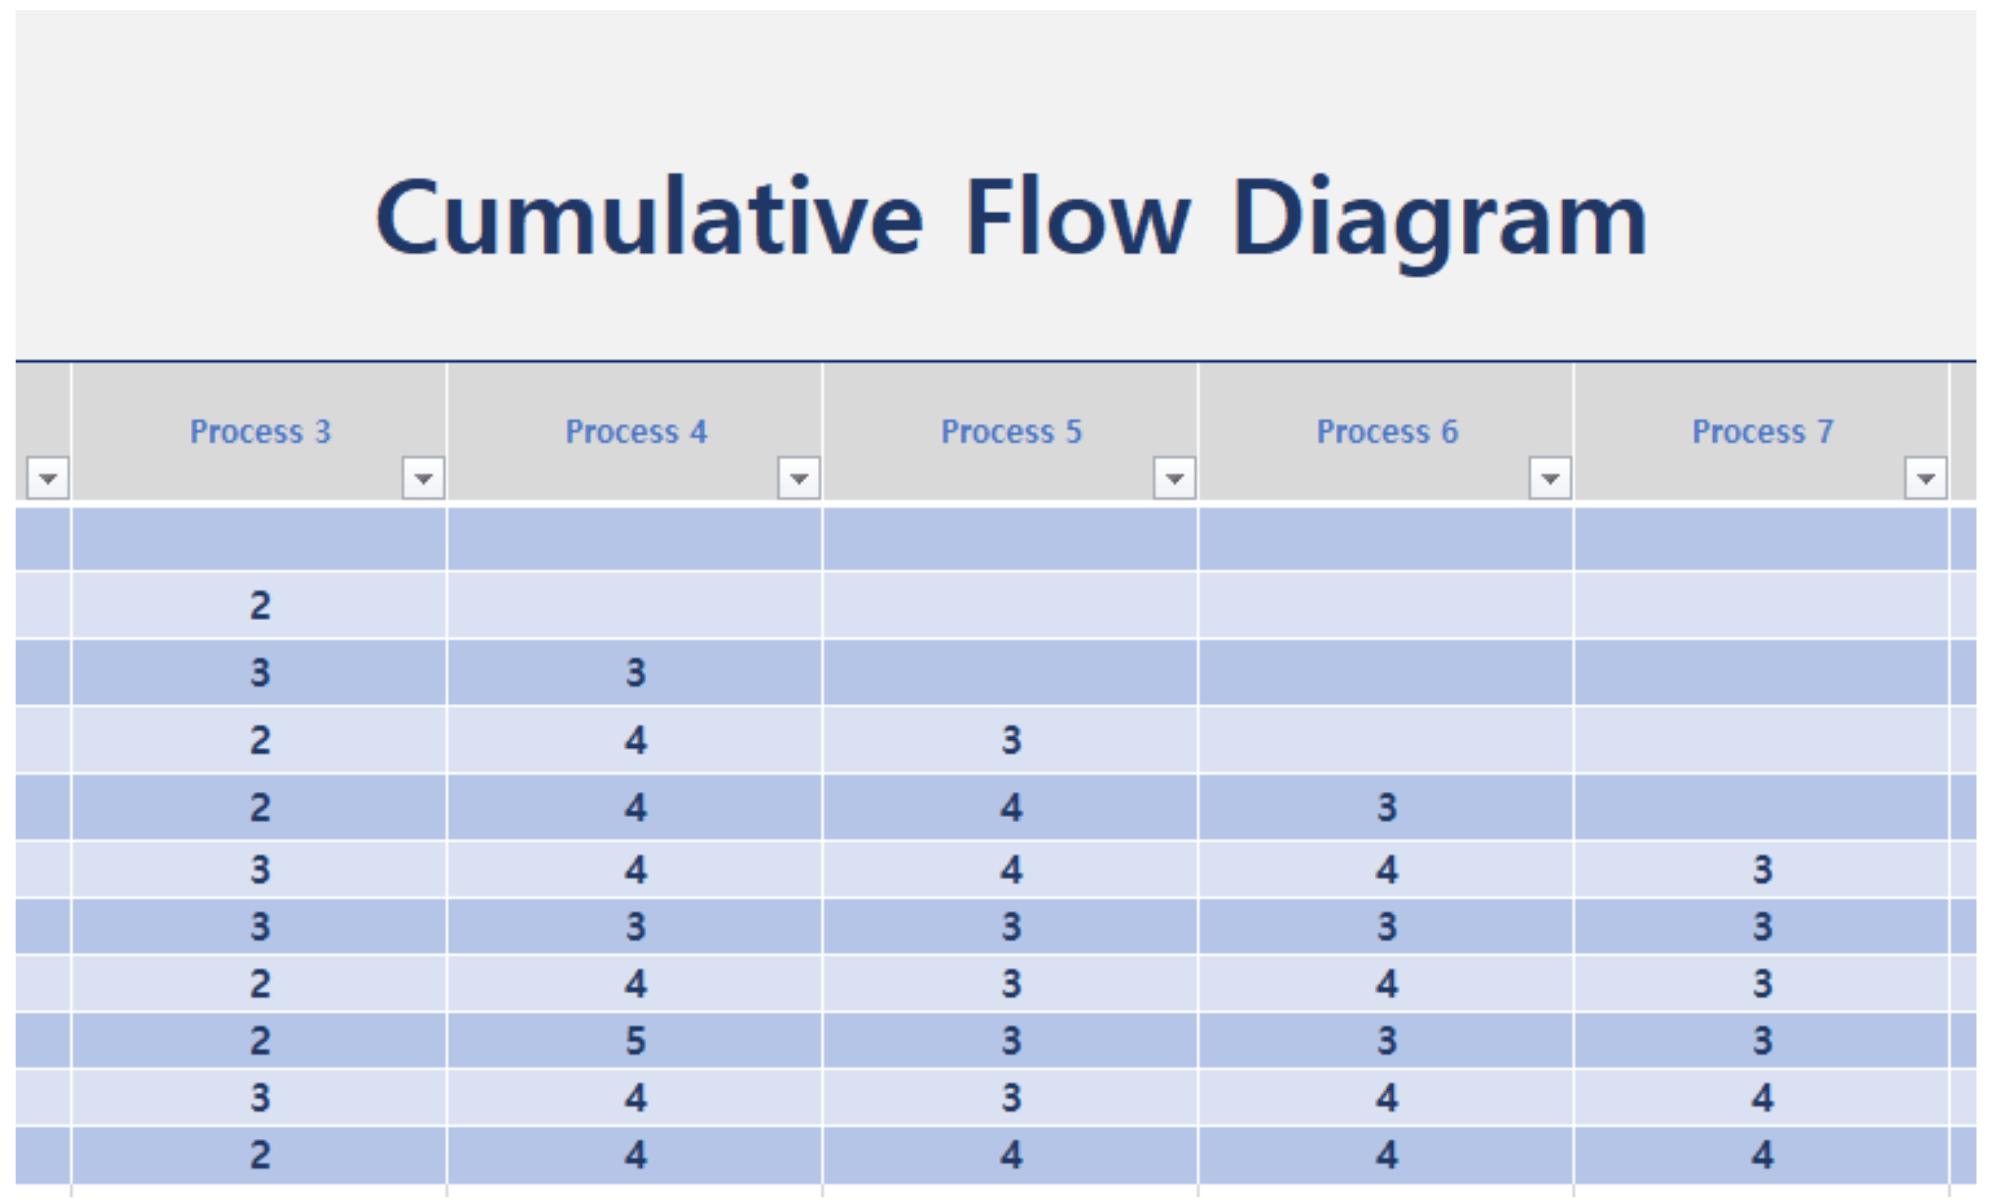Screen dimensions: 1990x1202
Task: Select the empty top-row cell under Process 4
Action: [635, 539]
